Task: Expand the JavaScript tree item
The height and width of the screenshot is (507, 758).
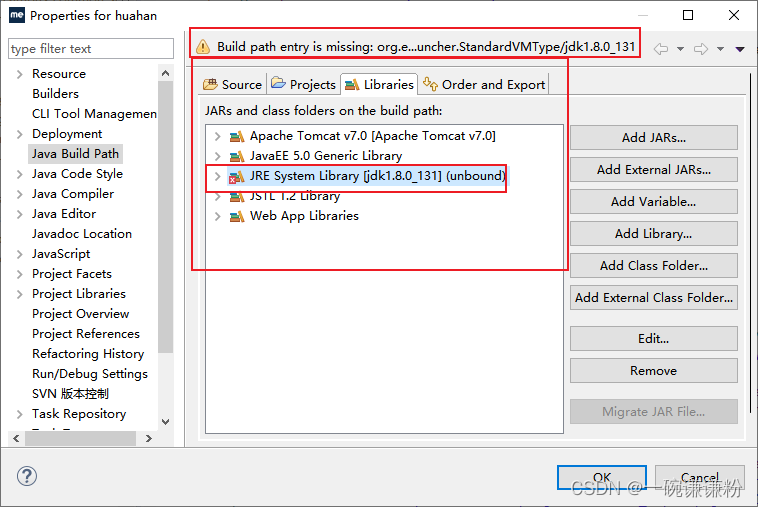Action: click(x=19, y=254)
